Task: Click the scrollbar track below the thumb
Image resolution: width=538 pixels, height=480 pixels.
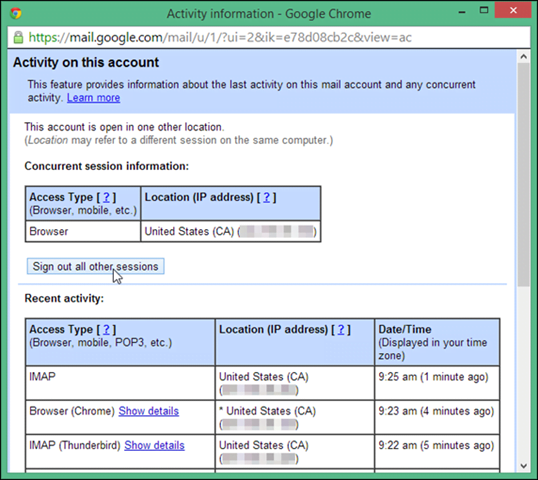Action: click(x=524, y=373)
